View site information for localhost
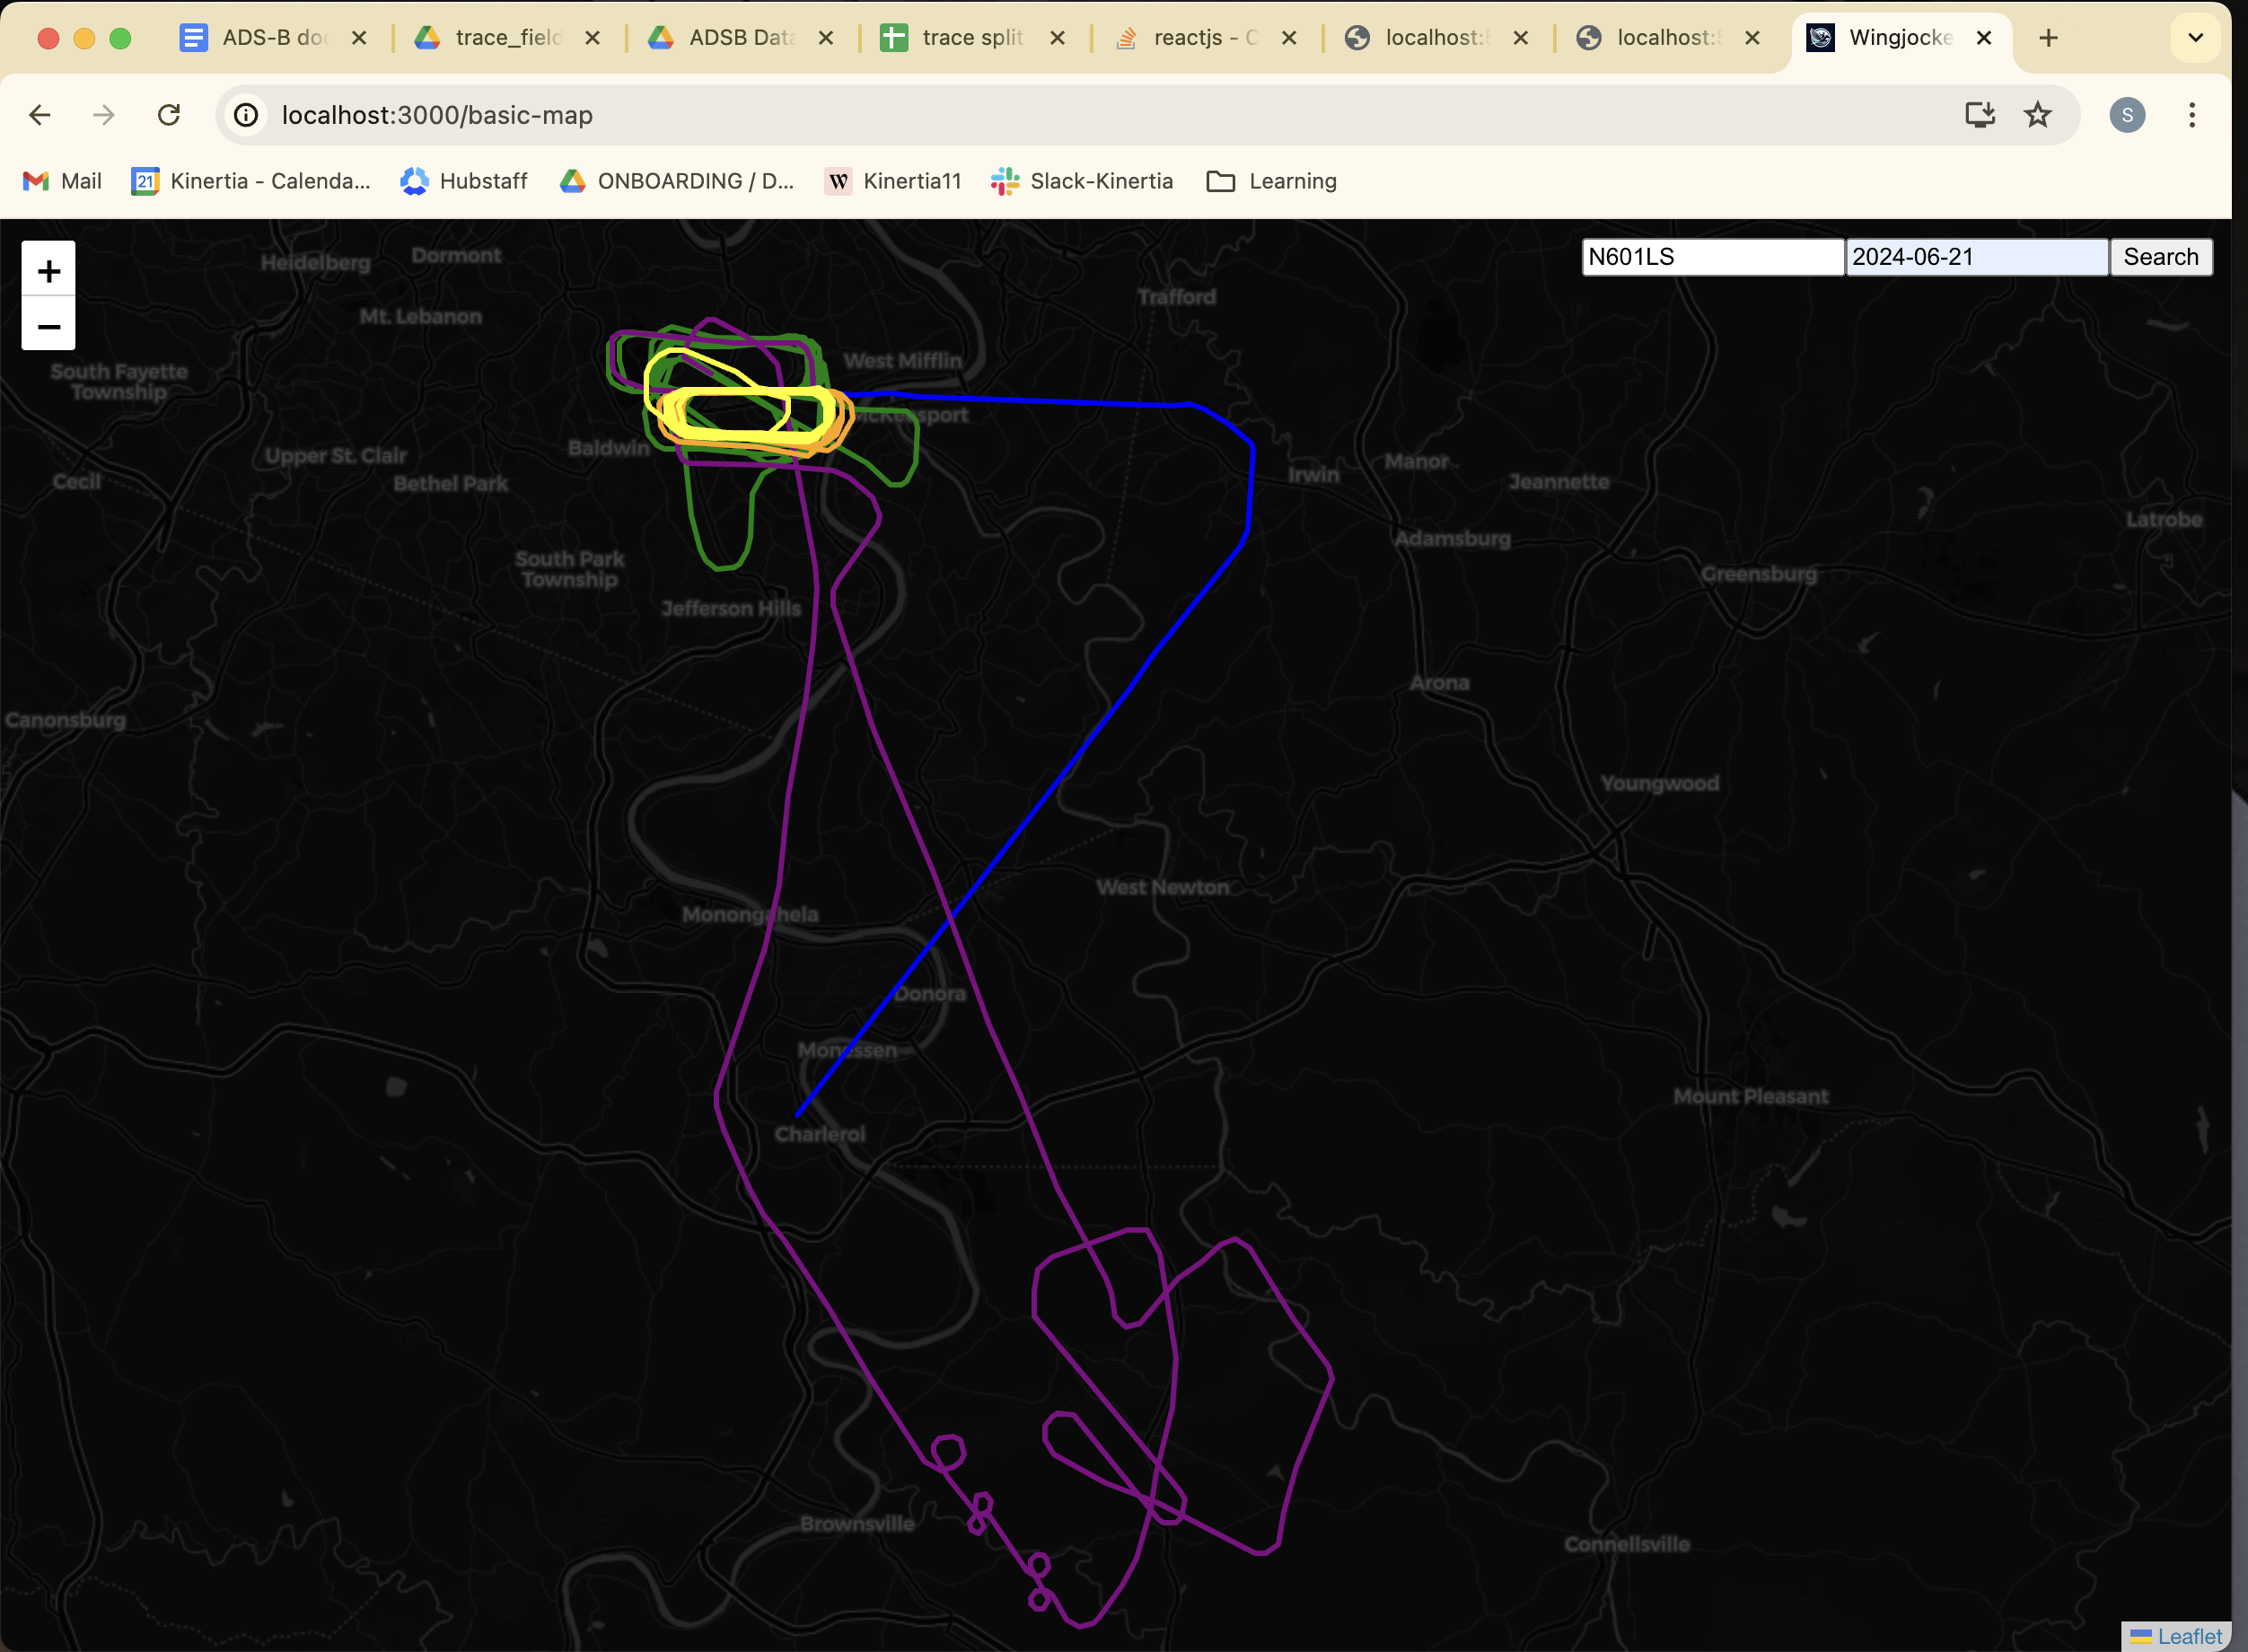Screen dimensions: 2248x1652 [246, 115]
